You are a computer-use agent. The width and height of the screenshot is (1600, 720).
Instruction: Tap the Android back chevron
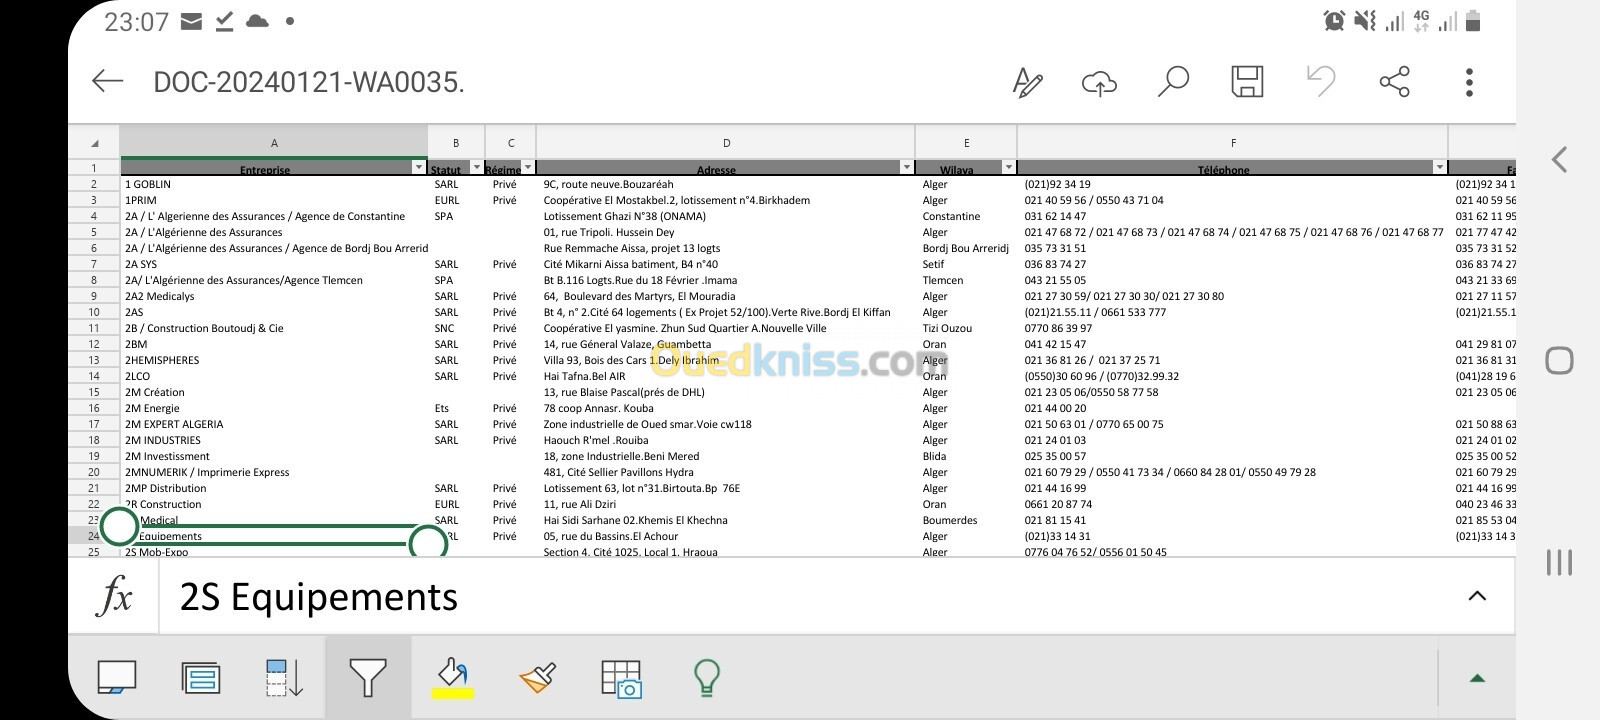(1559, 159)
